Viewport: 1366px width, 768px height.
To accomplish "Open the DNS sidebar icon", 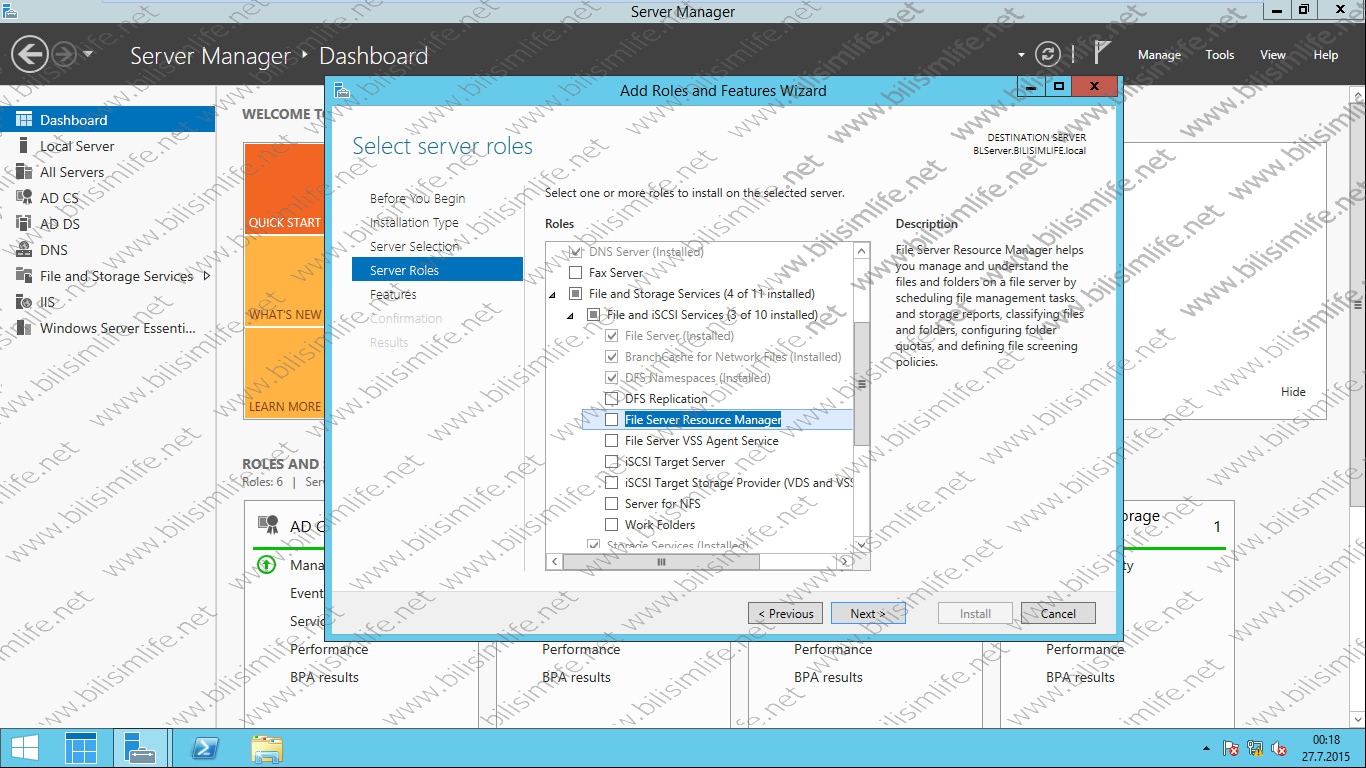I will point(23,250).
